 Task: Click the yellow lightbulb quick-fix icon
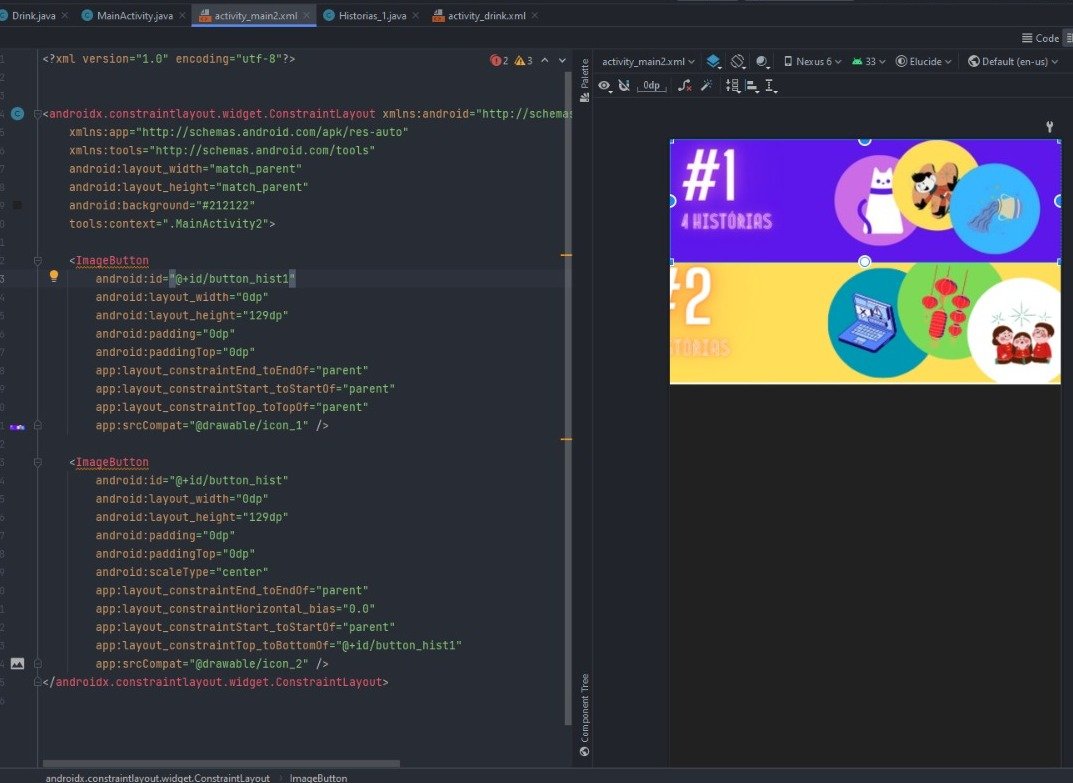click(54, 276)
